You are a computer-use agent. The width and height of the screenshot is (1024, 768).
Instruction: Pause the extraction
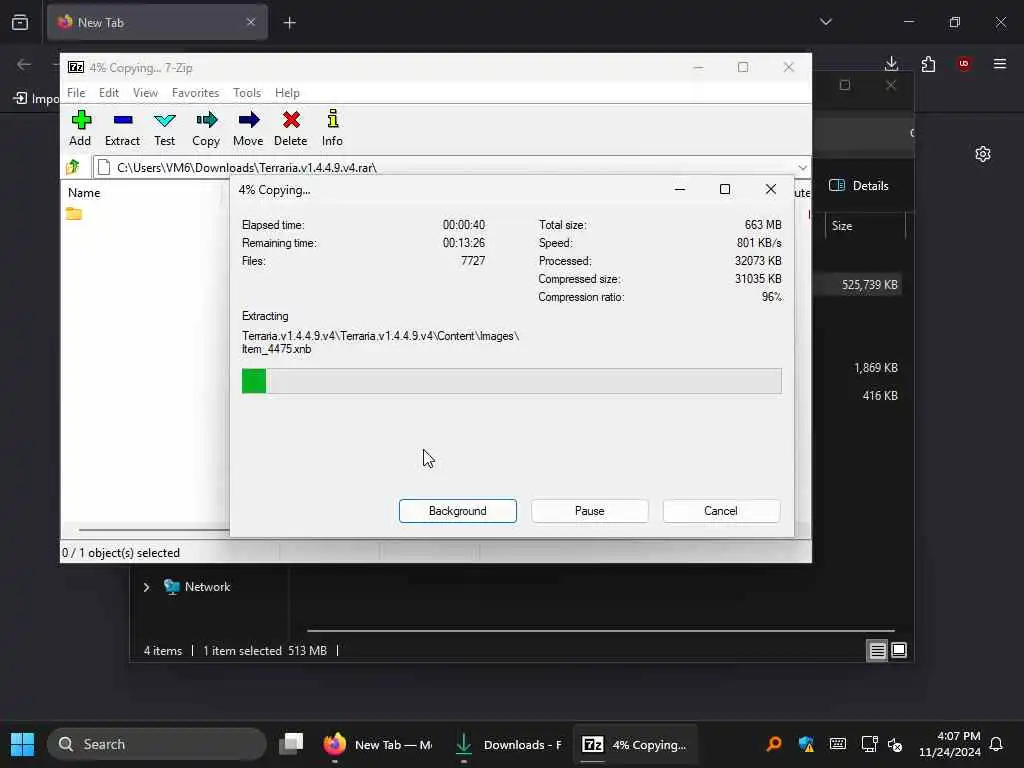tap(590, 511)
